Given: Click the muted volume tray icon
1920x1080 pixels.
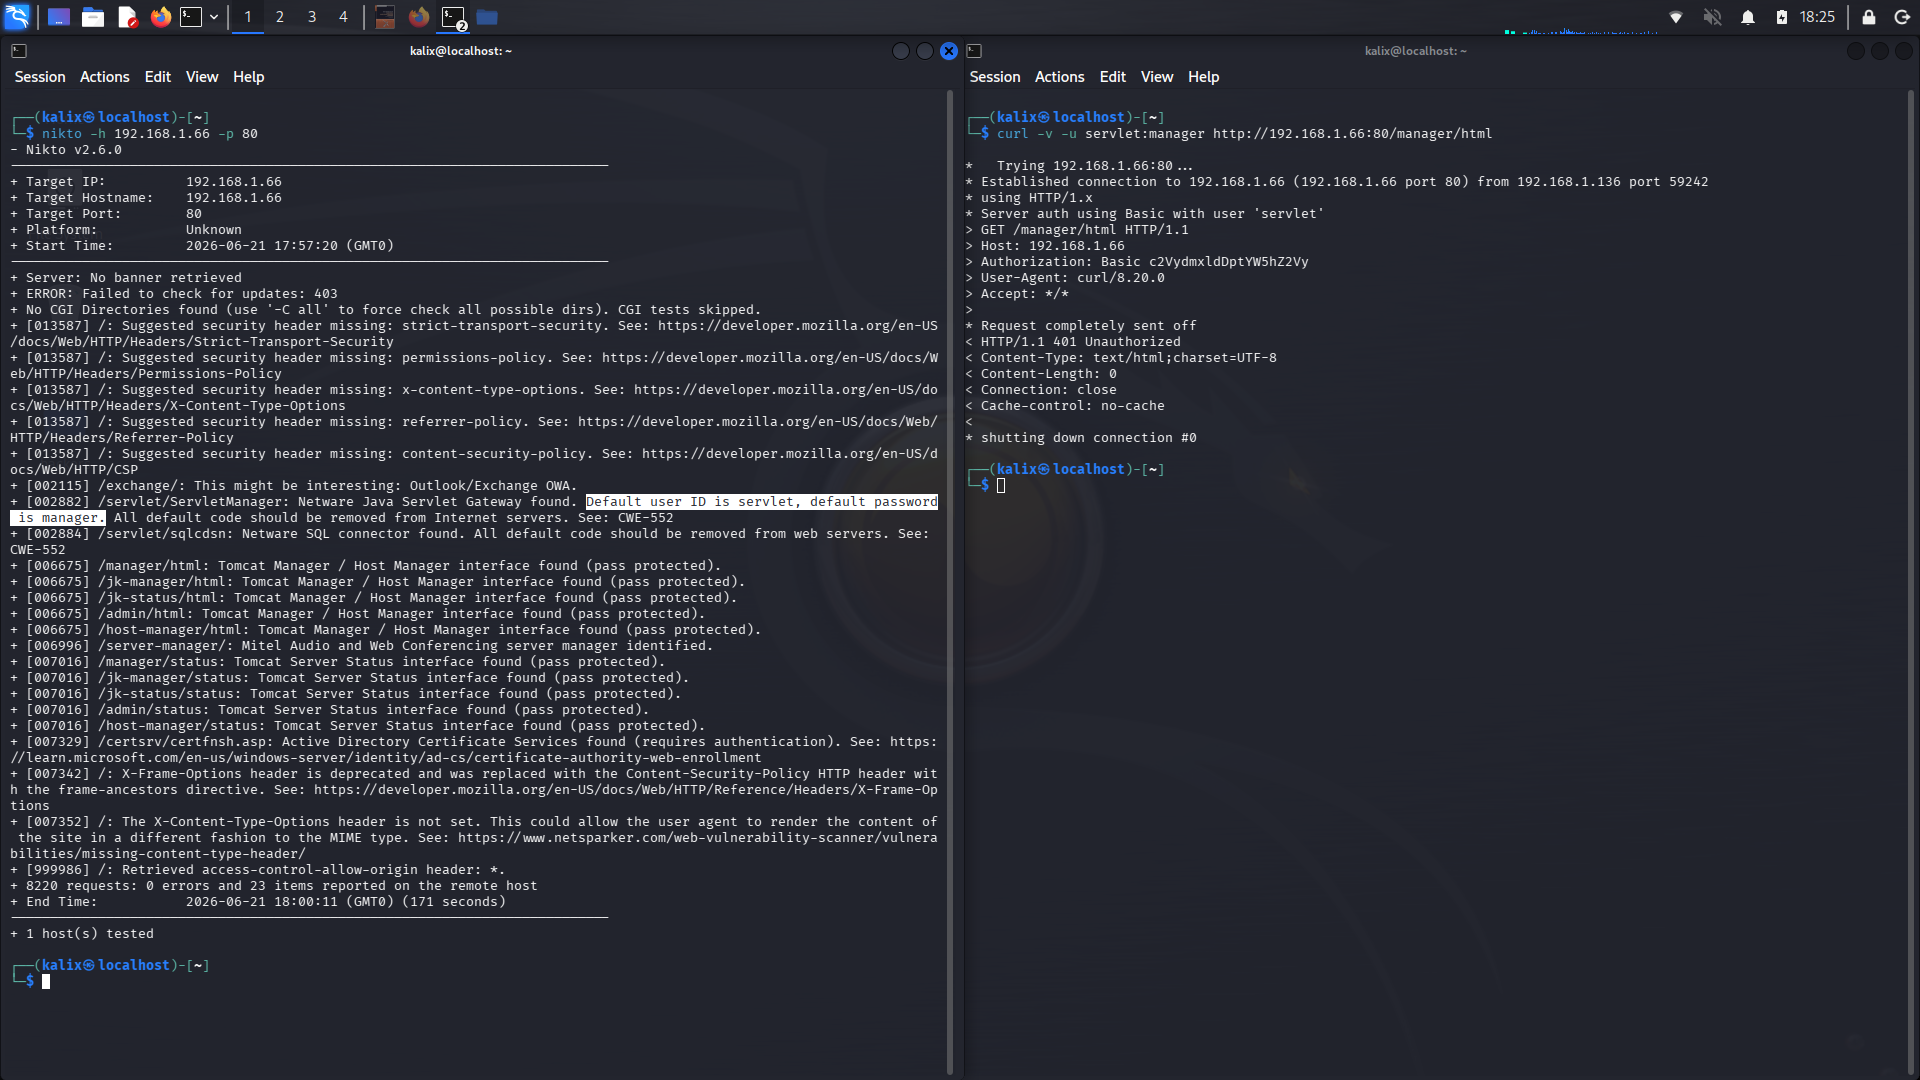Looking at the screenshot, I should click(x=1712, y=17).
